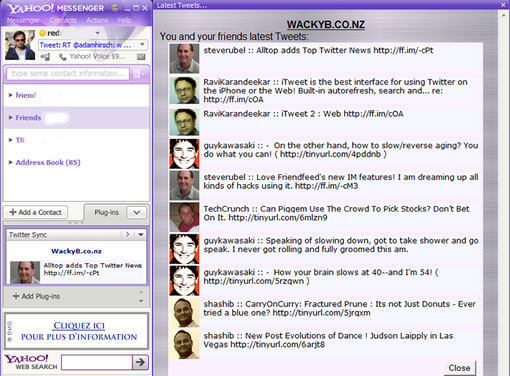This screenshot has height=376, width=510.
Task: Click the 'Can Piqqem Use The Crowd' tweet
Action: [x=336, y=213]
